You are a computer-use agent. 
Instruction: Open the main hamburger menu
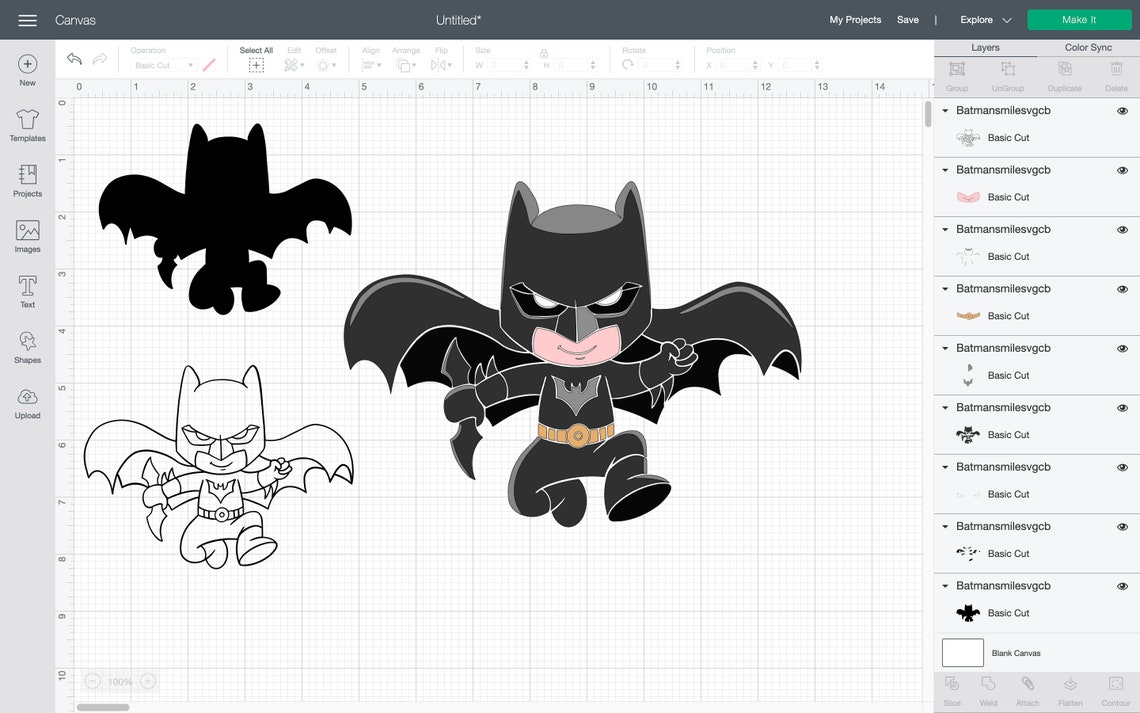click(27, 19)
